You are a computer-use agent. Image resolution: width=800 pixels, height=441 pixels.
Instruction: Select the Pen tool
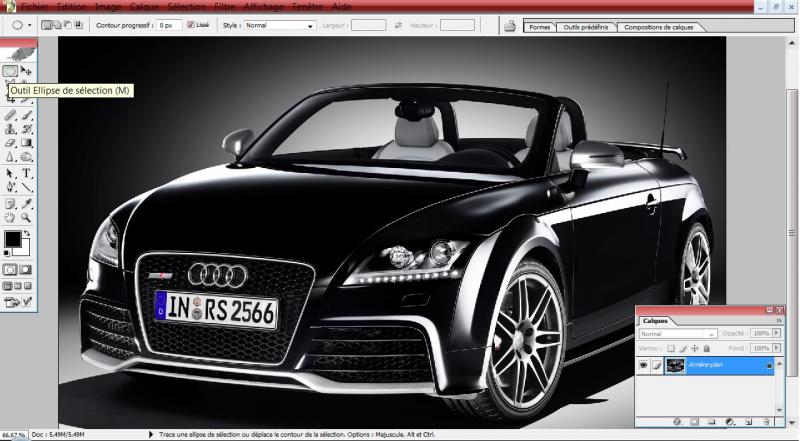click(x=10, y=187)
